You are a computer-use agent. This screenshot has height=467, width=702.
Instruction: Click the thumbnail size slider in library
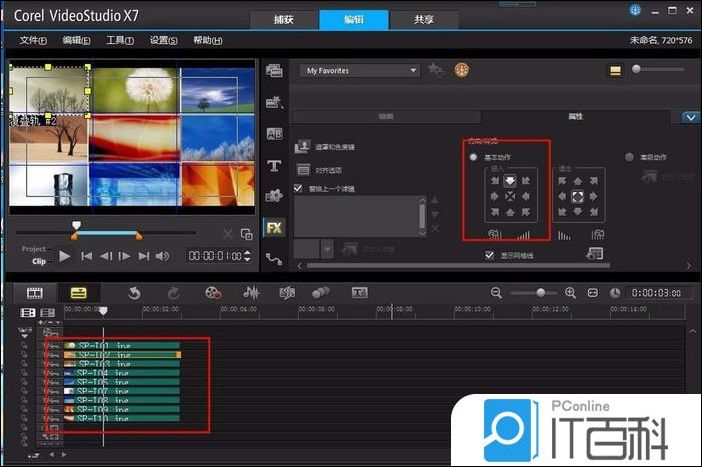(658, 69)
